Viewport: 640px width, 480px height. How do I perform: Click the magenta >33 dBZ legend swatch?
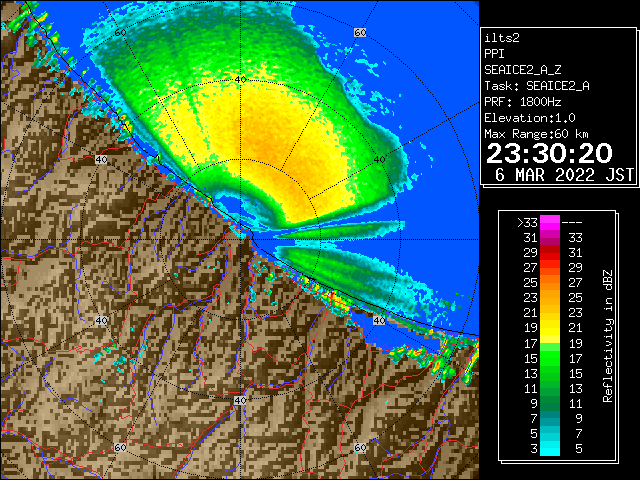coord(550,223)
